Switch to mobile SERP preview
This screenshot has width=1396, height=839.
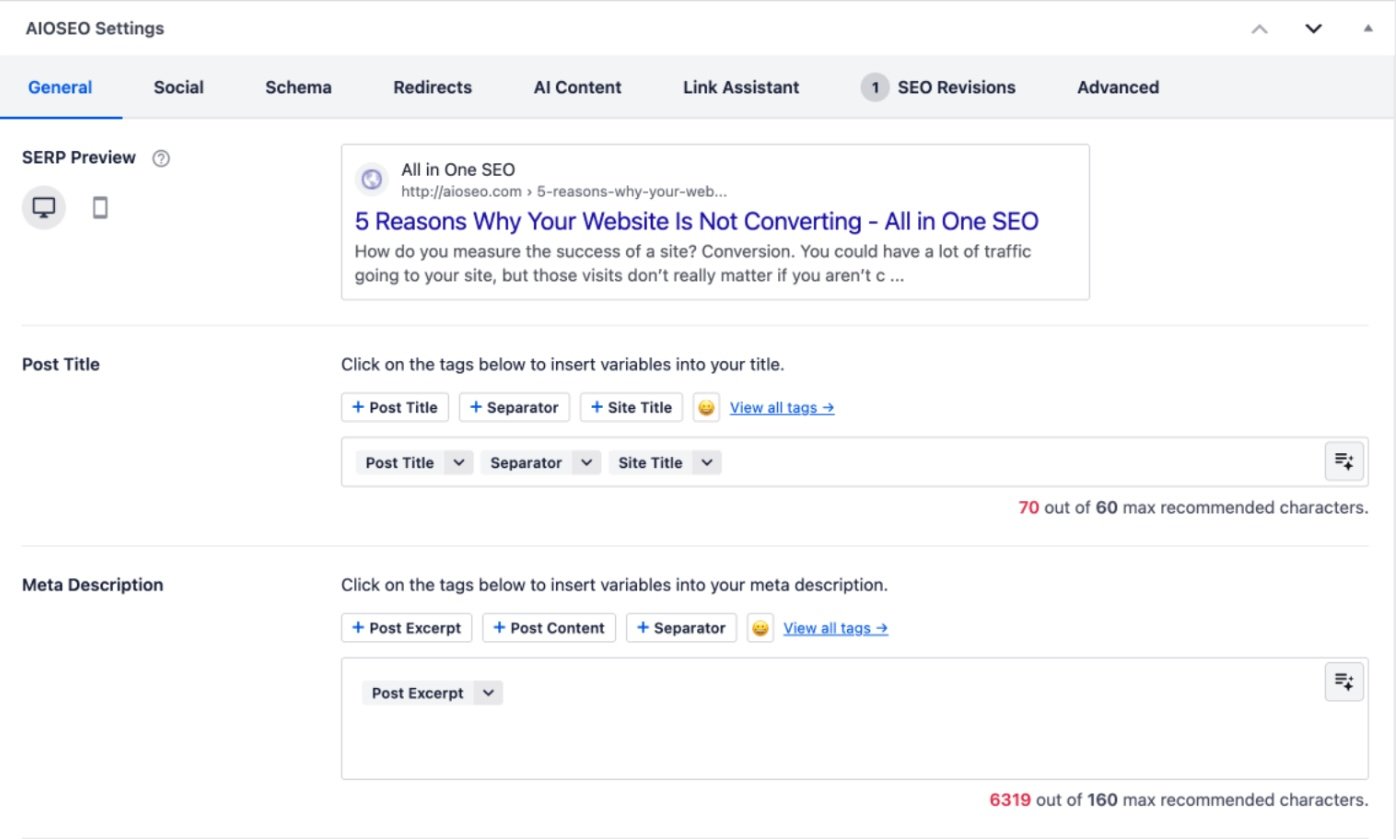tap(100, 208)
